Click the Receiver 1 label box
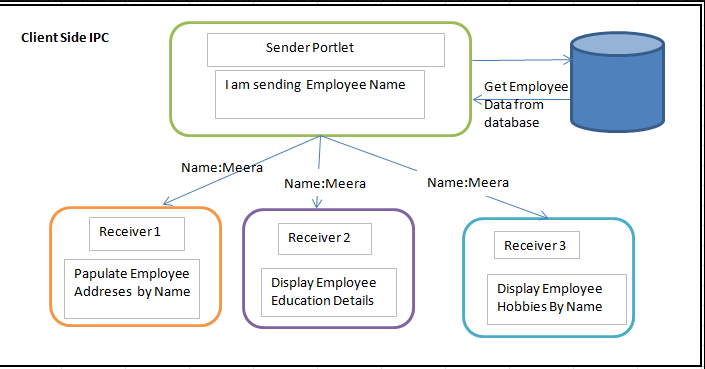Image resolution: width=705 pixels, height=369 pixels. click(x=137, y=234)
